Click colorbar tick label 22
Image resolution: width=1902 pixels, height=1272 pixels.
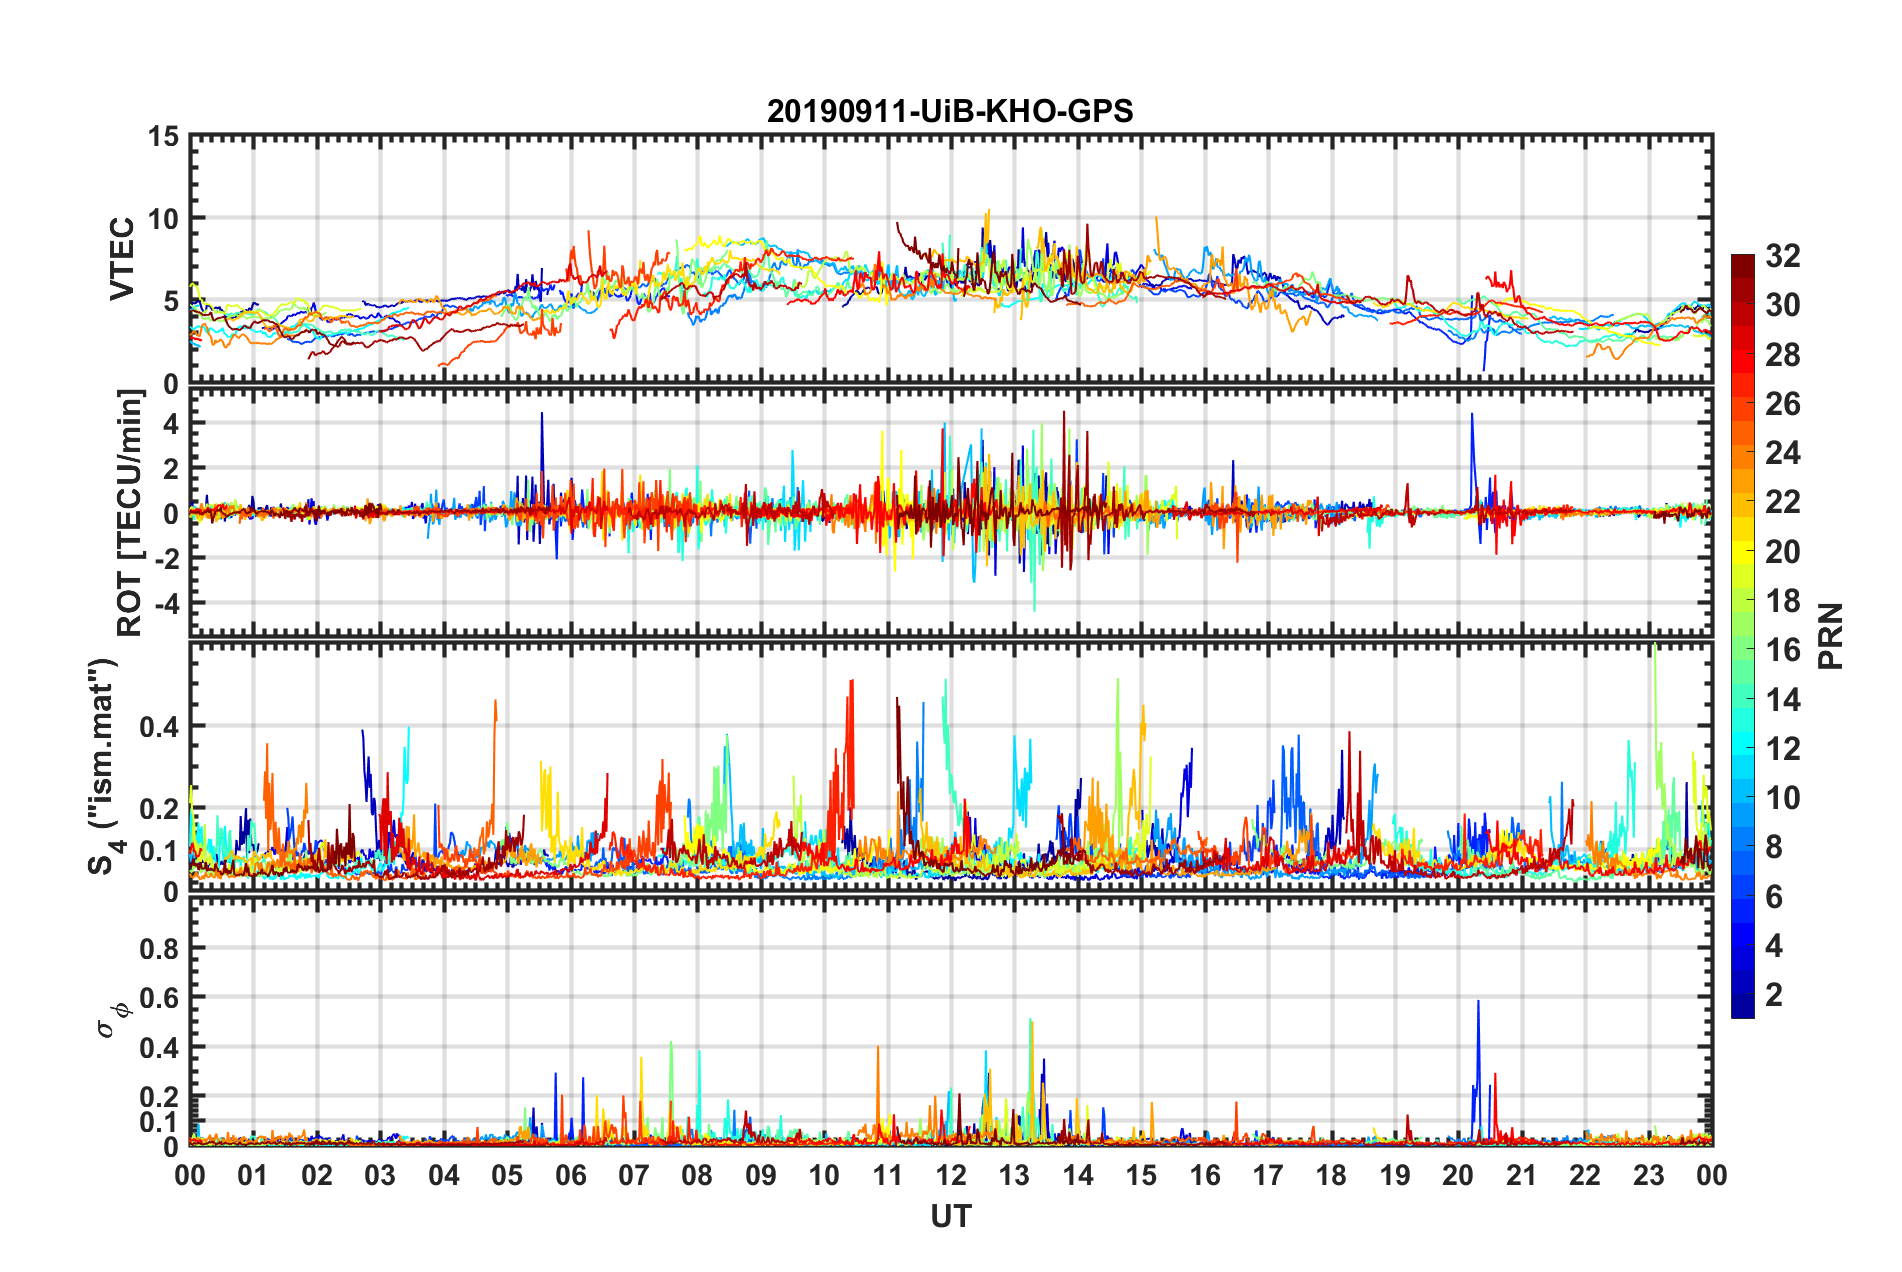tap(1782, 502)
